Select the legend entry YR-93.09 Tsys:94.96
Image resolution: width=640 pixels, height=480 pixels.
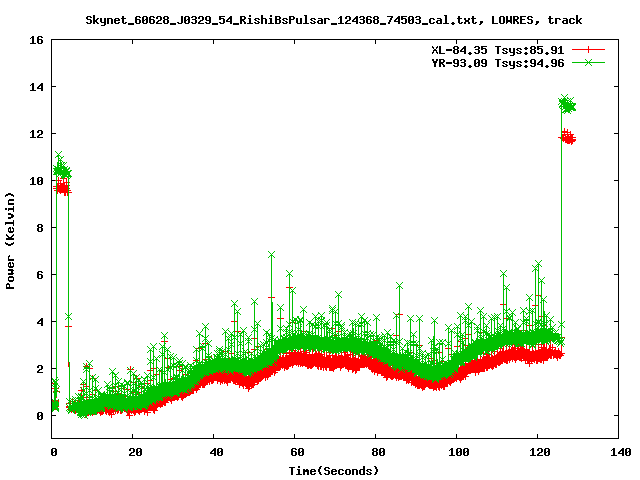[x=498, y=63]
